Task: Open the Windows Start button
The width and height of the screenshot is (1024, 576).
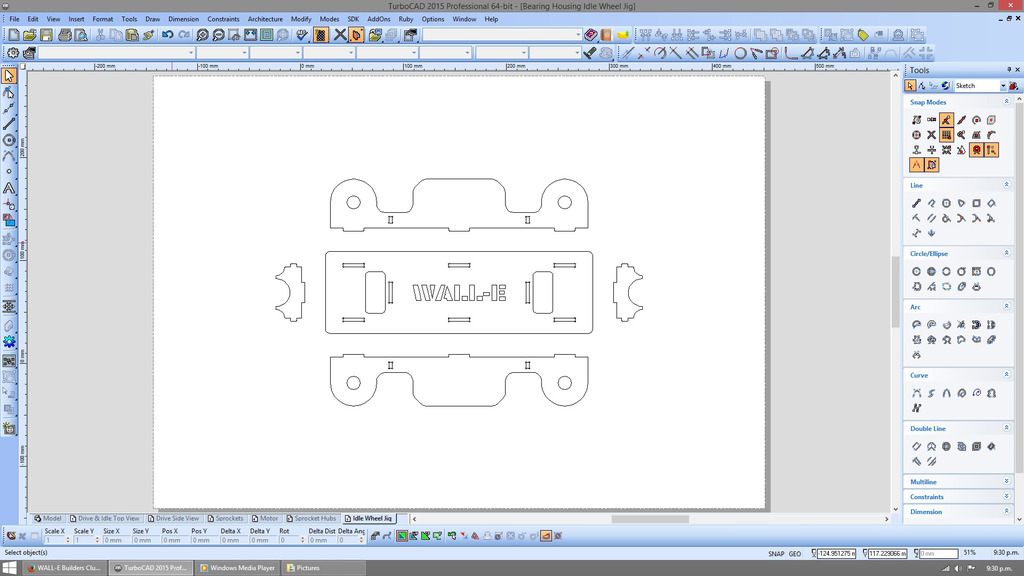Action: click(x=10, y=568)
